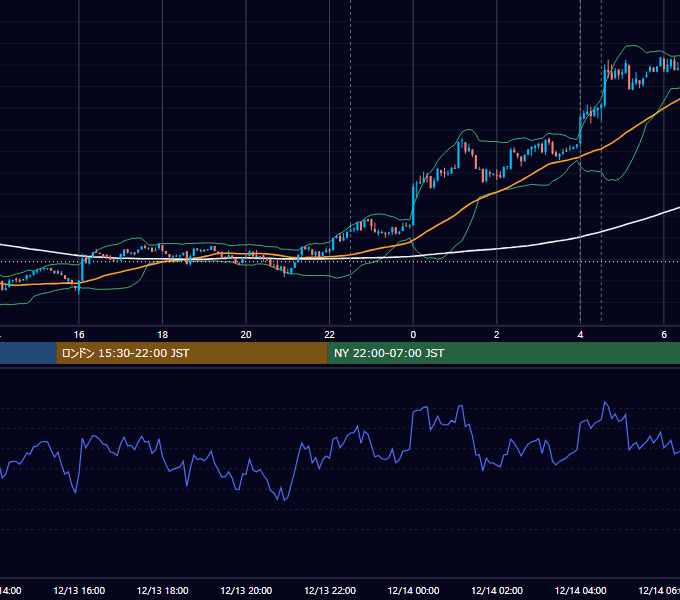
Task: Click the 12/13 16:00 date label
Action: (x=79, y=591)
